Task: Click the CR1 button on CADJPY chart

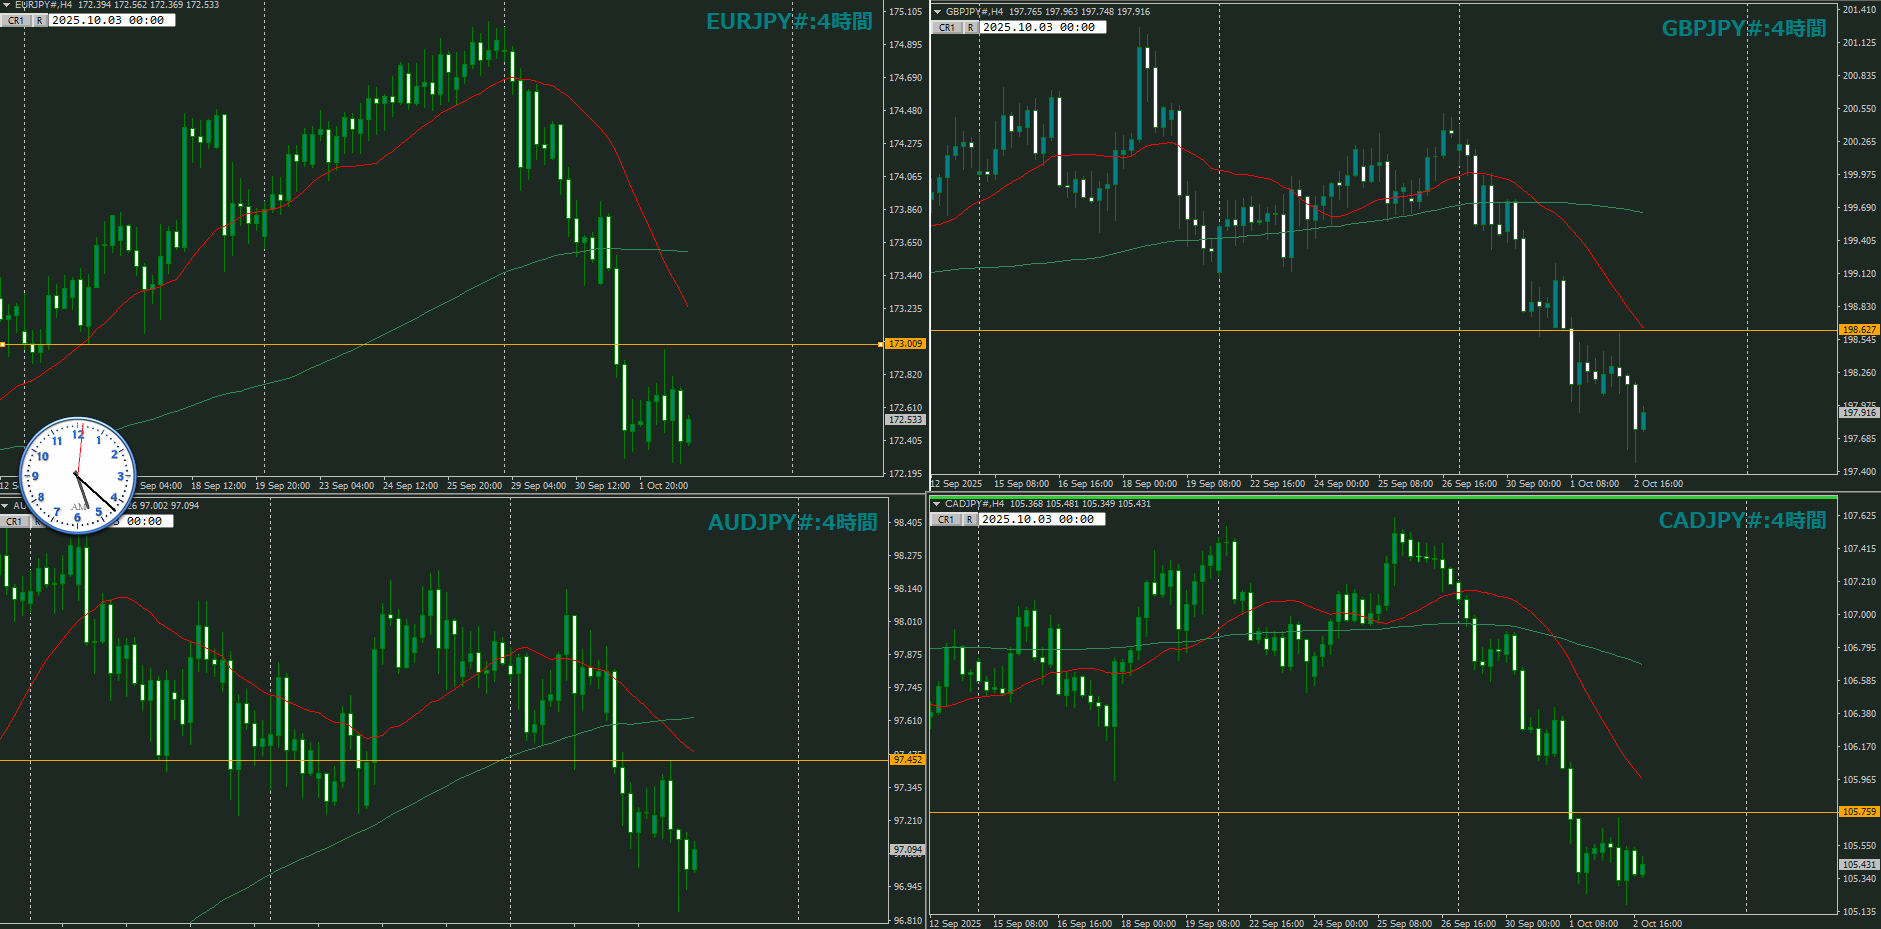Action: [946, 520]
